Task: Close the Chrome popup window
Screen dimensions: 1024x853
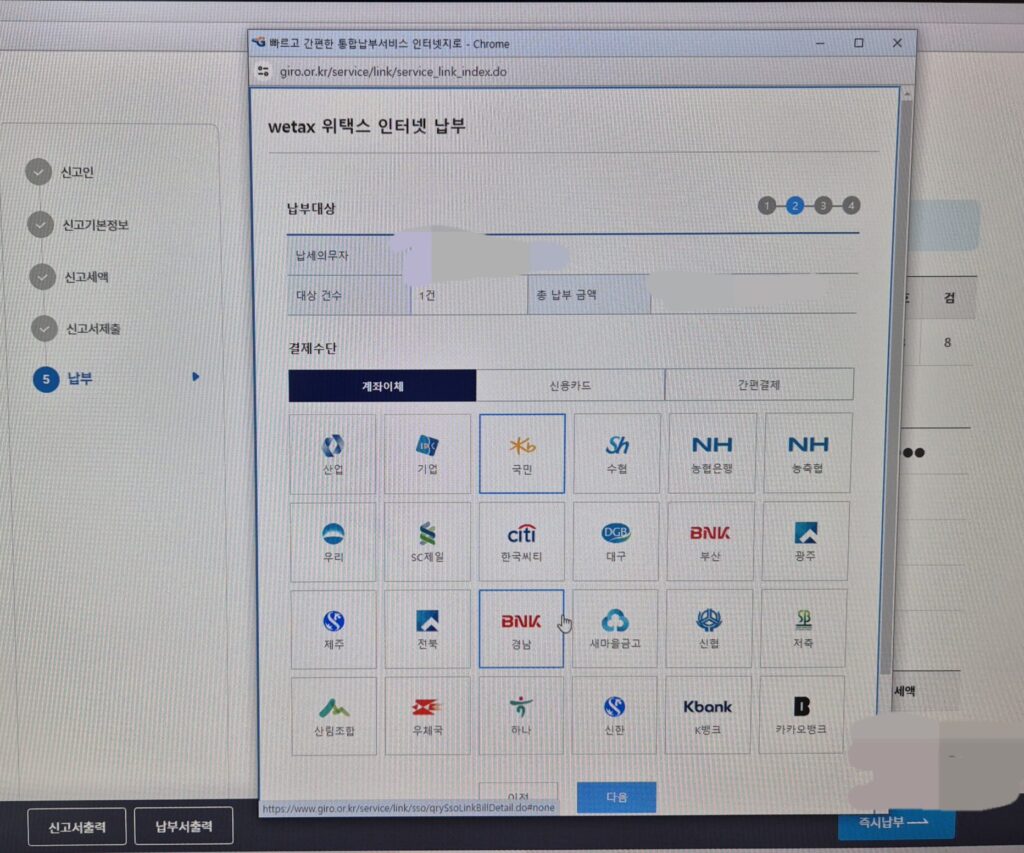Action: [897, 43]
